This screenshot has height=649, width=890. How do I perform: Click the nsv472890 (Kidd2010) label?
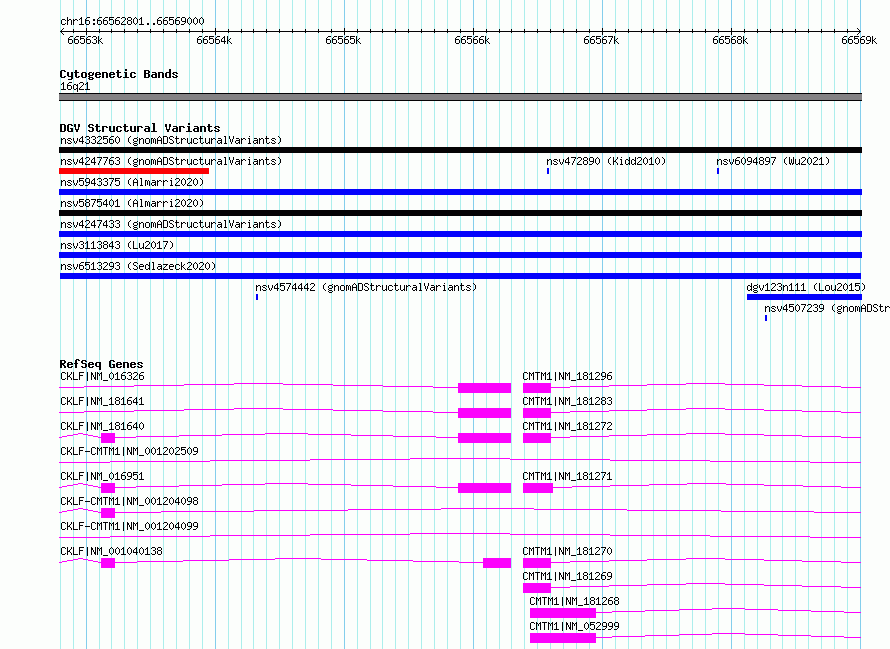[x=606, y=161]
